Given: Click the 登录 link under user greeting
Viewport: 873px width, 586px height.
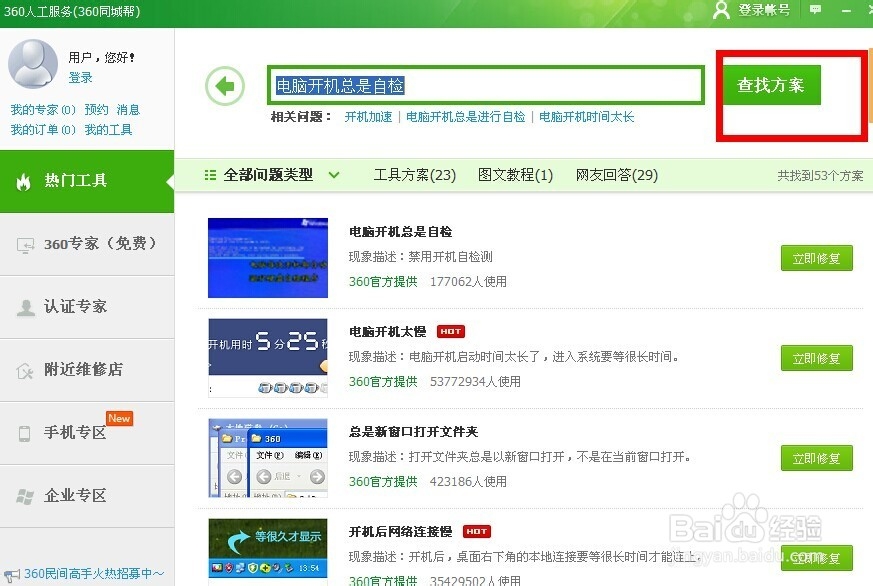Looking at the screenshot, I should pos(81,78).
